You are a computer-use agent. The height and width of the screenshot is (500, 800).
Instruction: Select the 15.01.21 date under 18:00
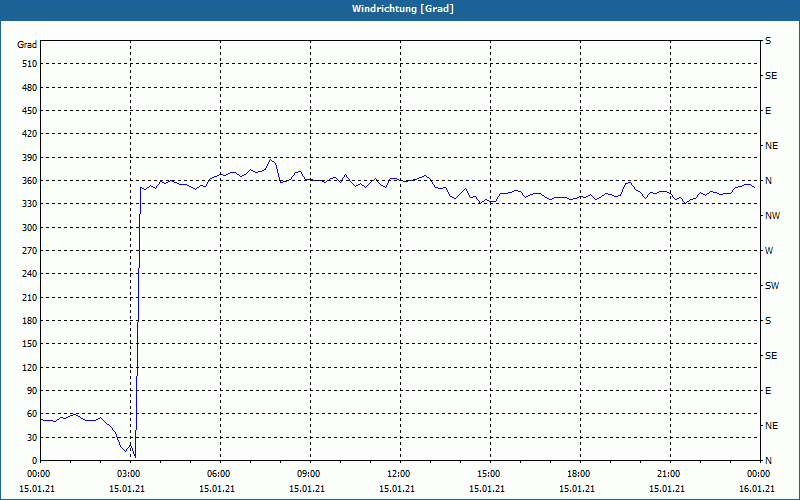tap(577, 489)
